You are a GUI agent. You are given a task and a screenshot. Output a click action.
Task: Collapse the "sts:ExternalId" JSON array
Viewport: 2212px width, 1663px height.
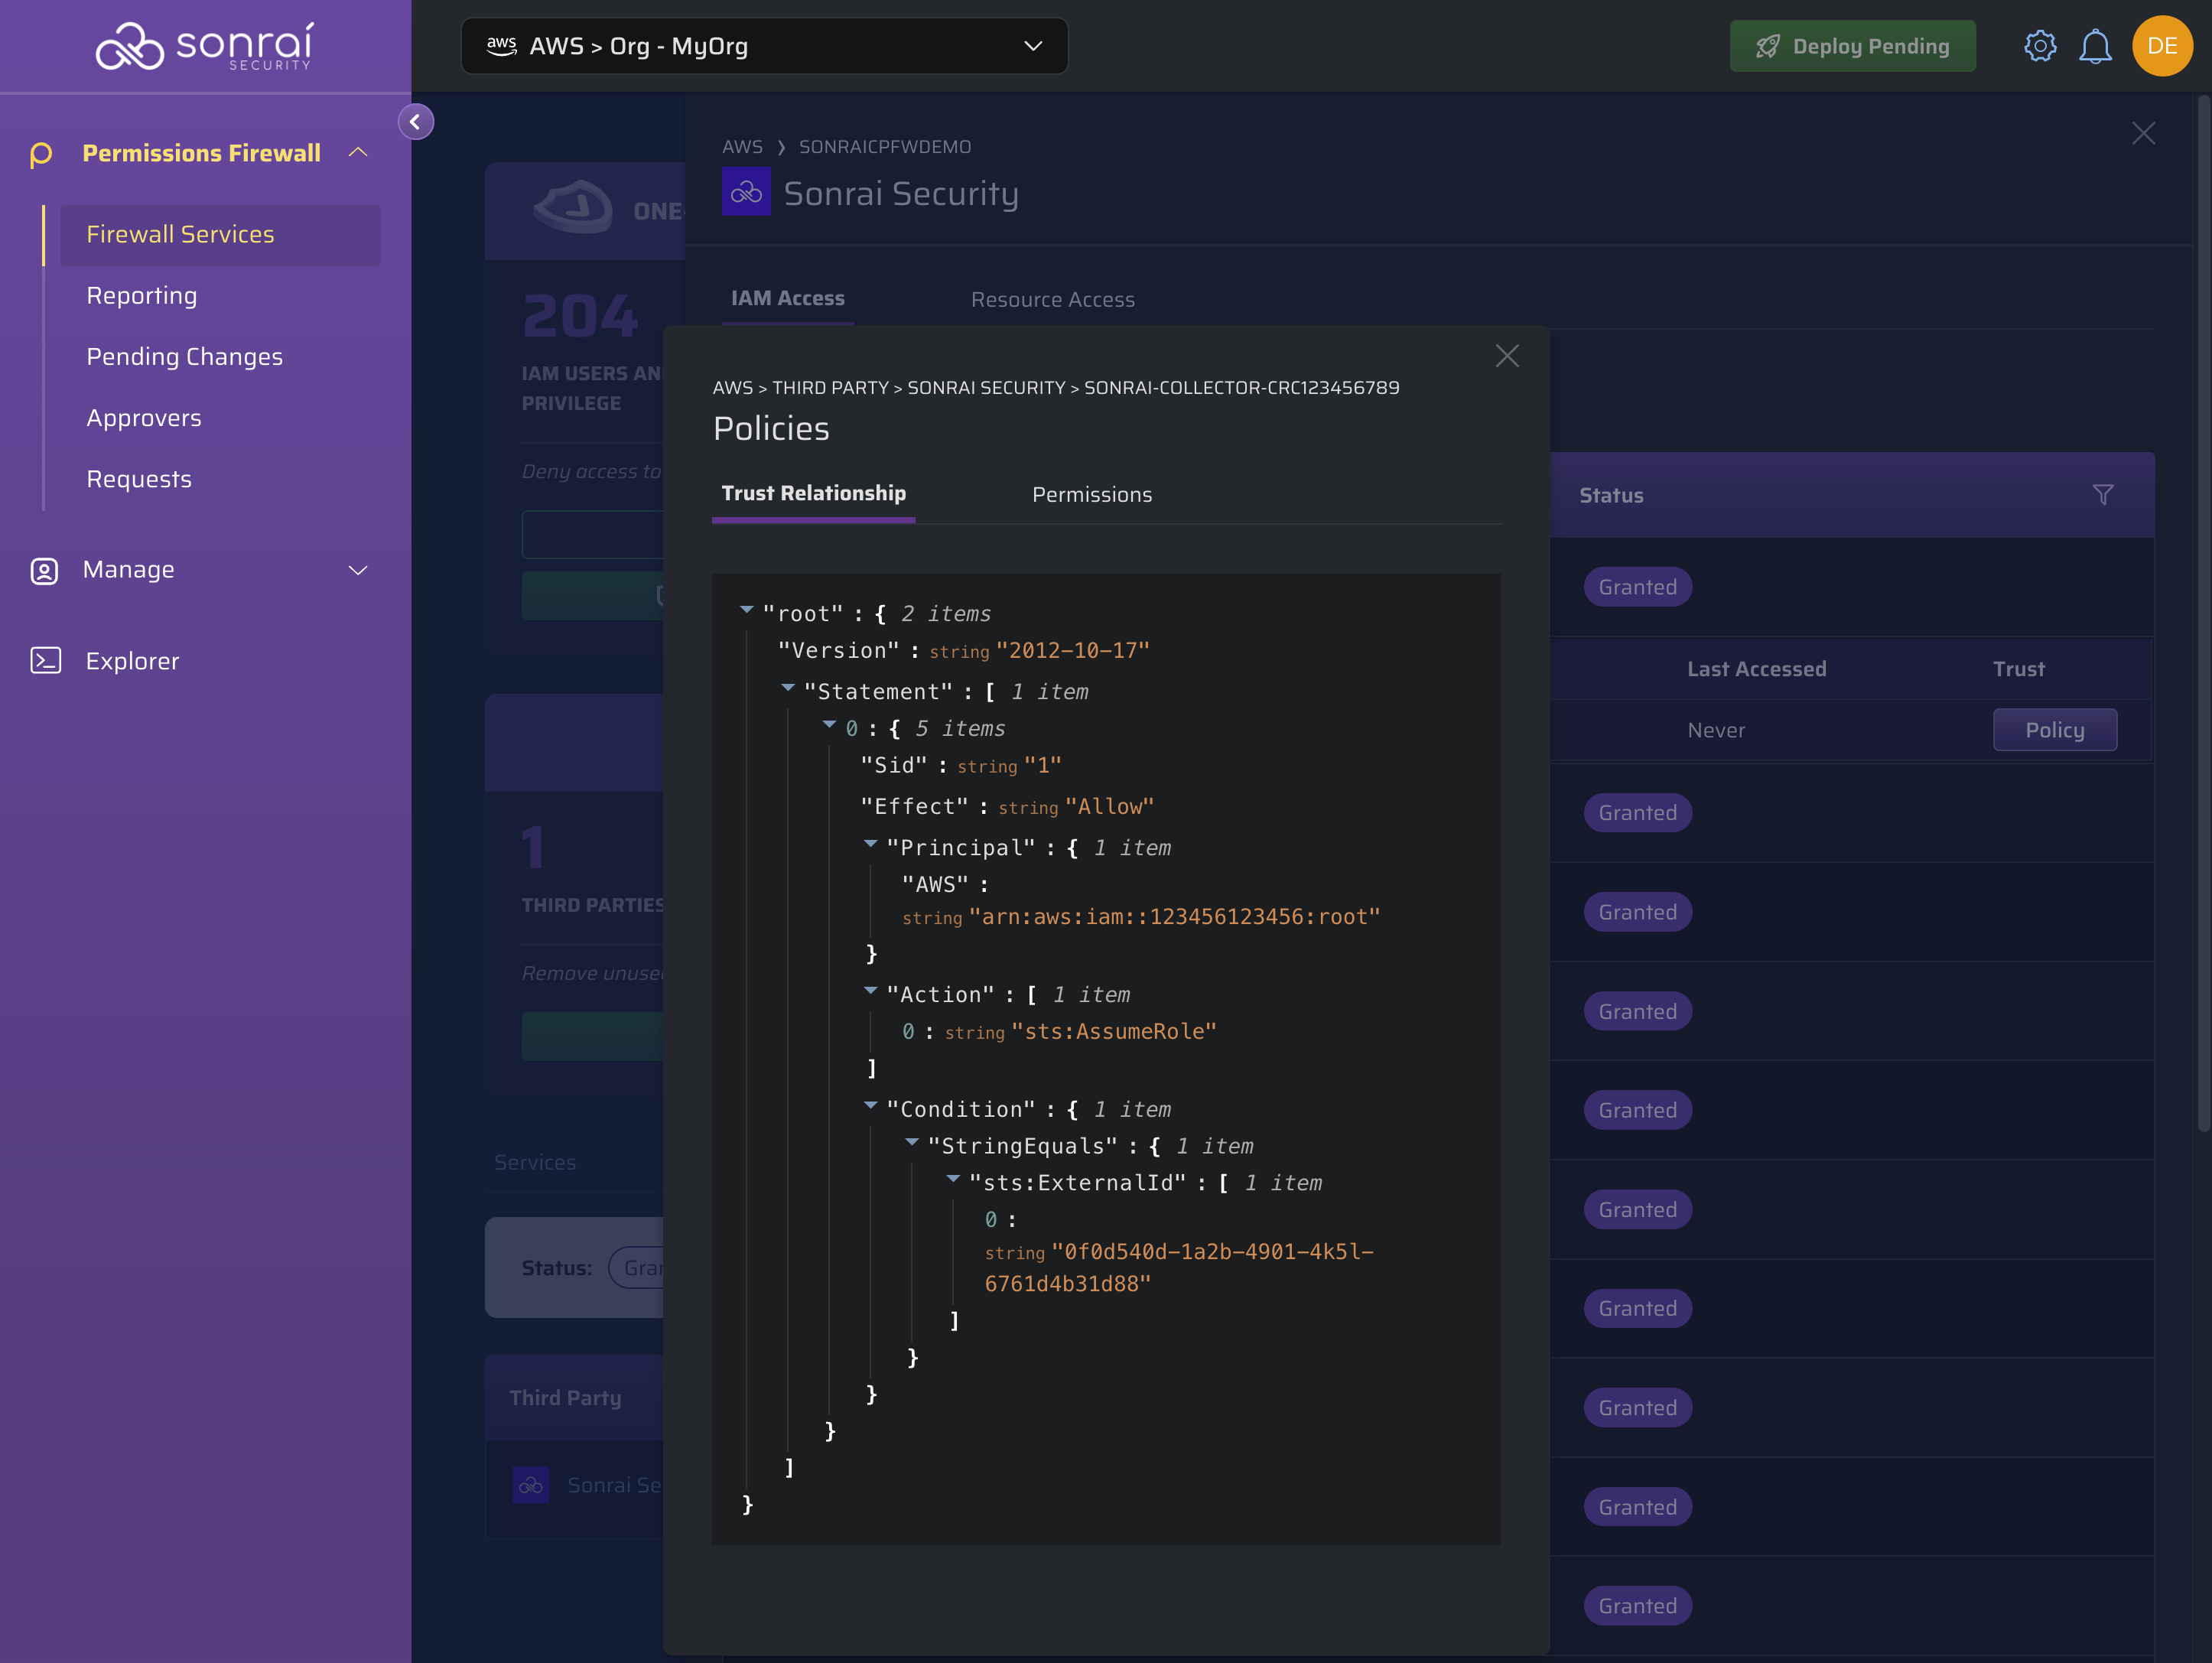[953, 1179]
